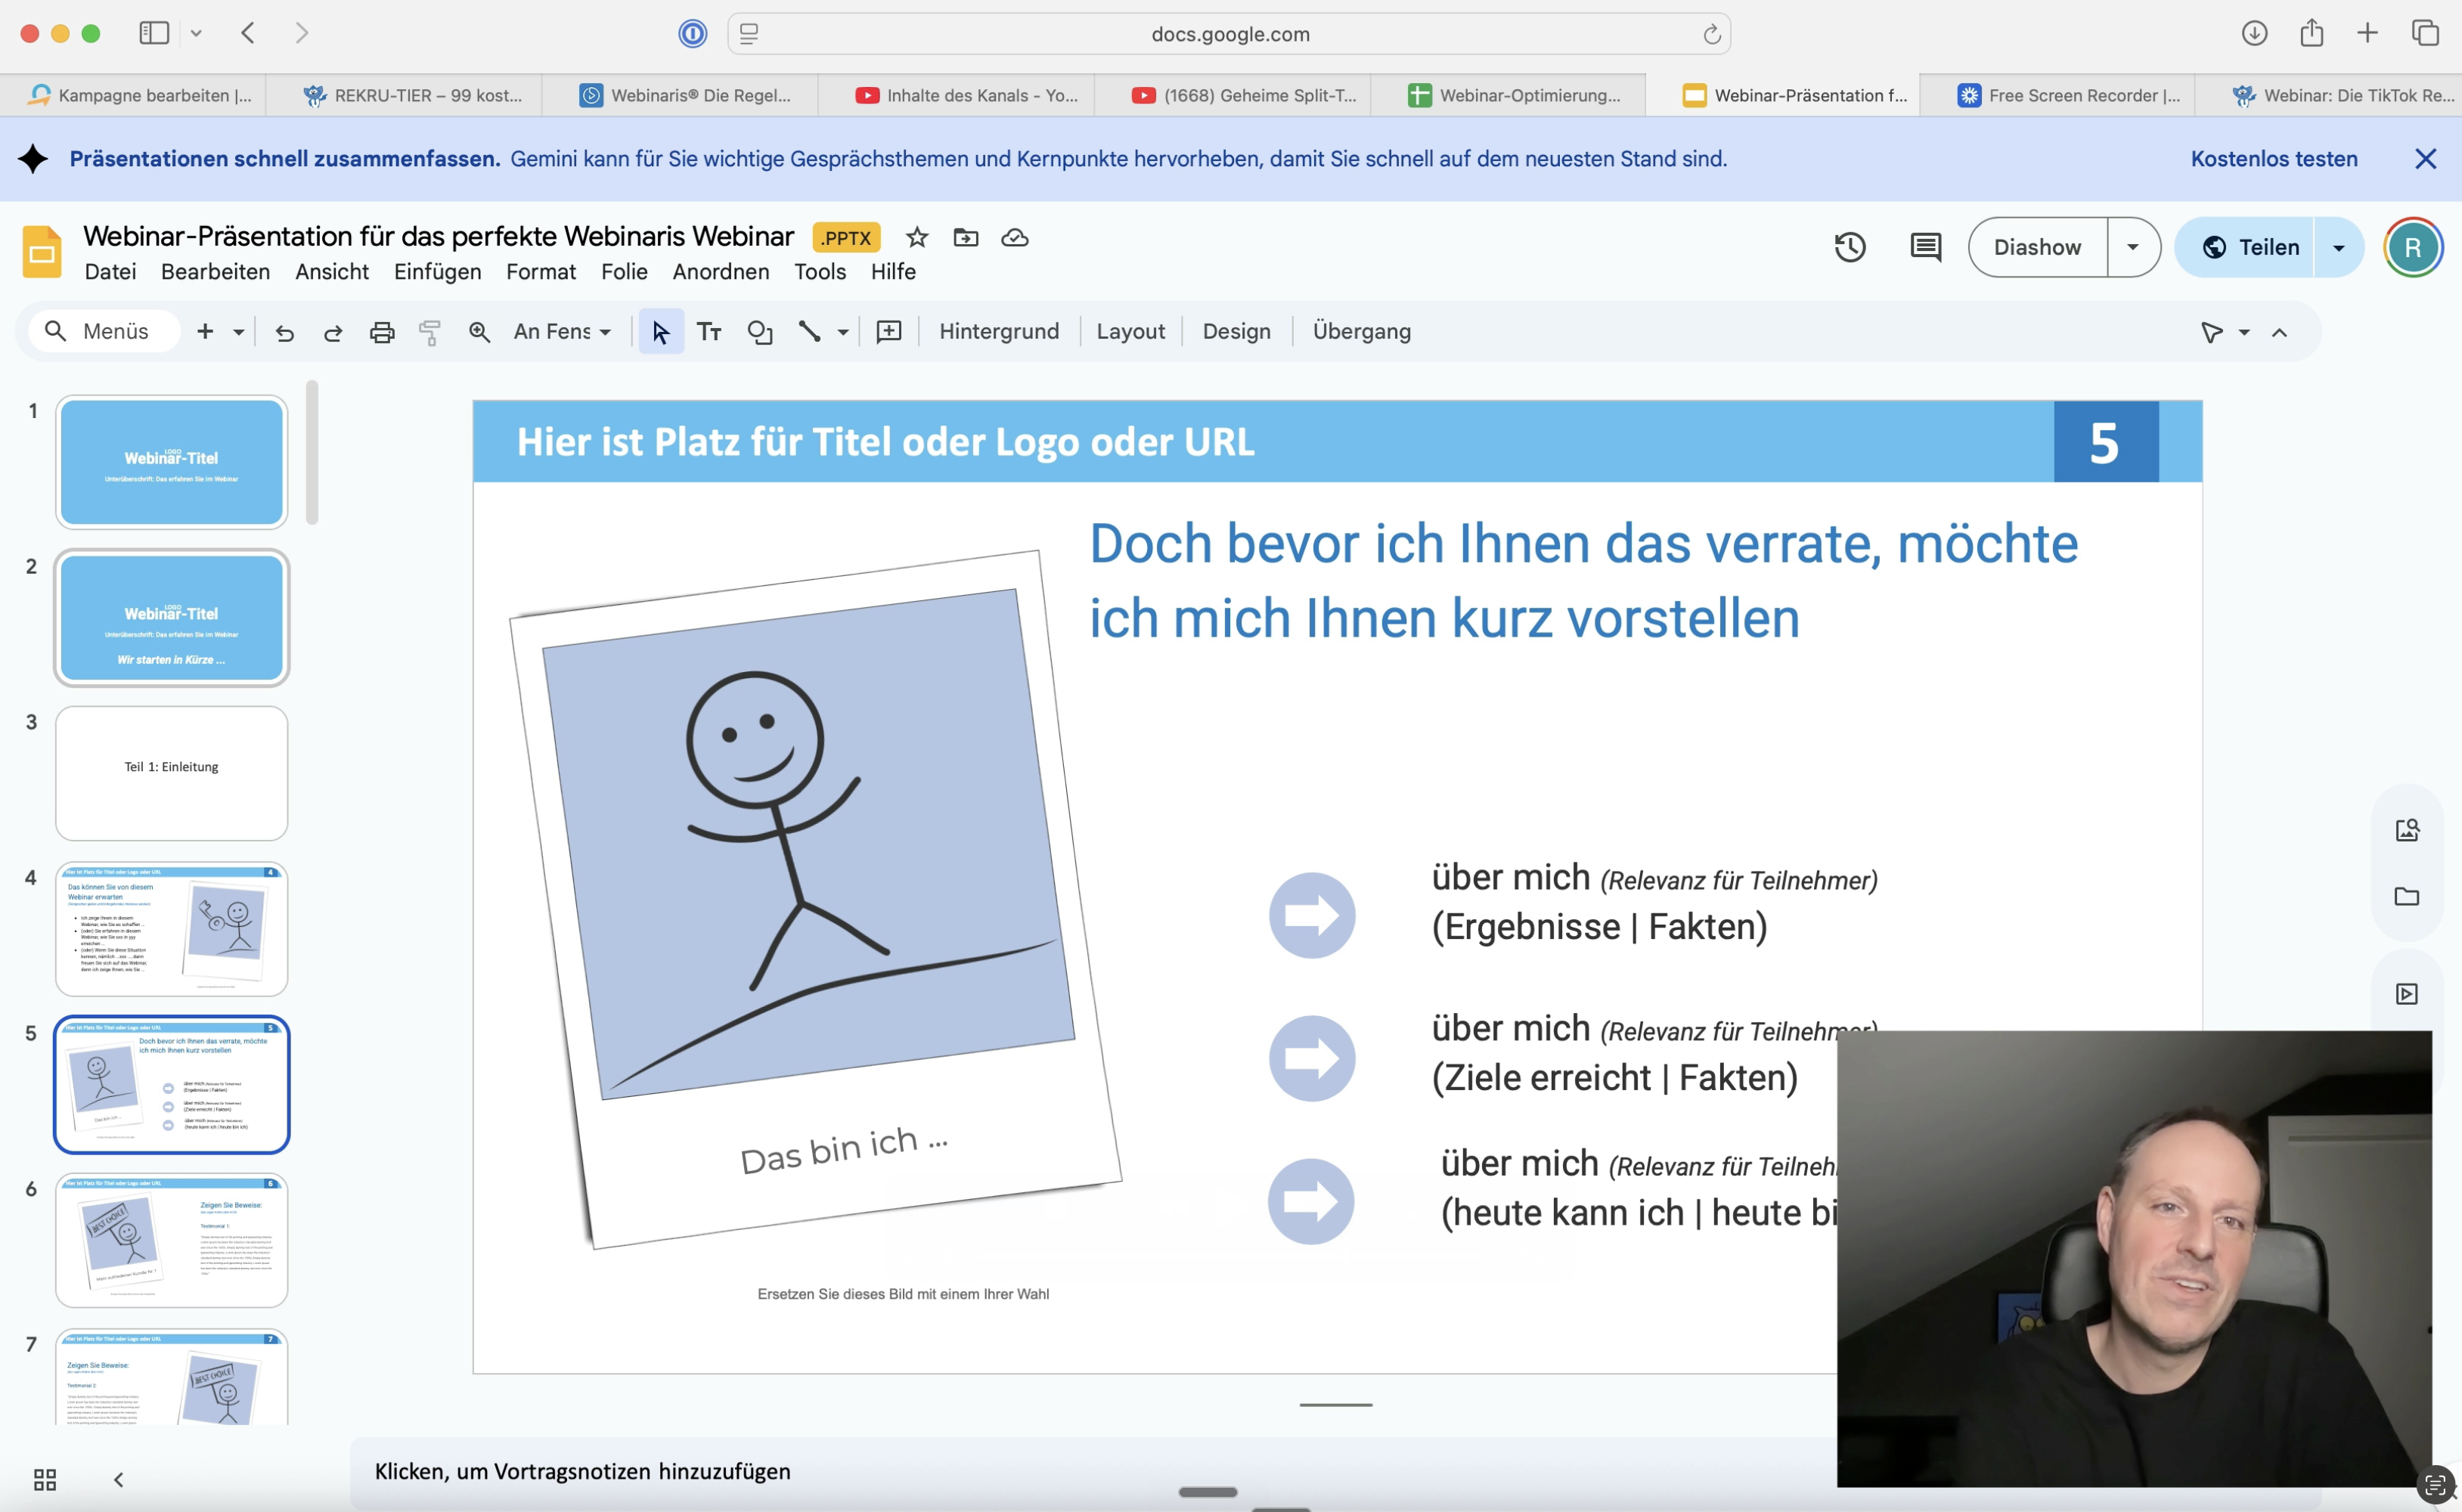This screenshot has height=1512, width=2462.
Task: Start the Diashow
Action: click(2037, 247)
